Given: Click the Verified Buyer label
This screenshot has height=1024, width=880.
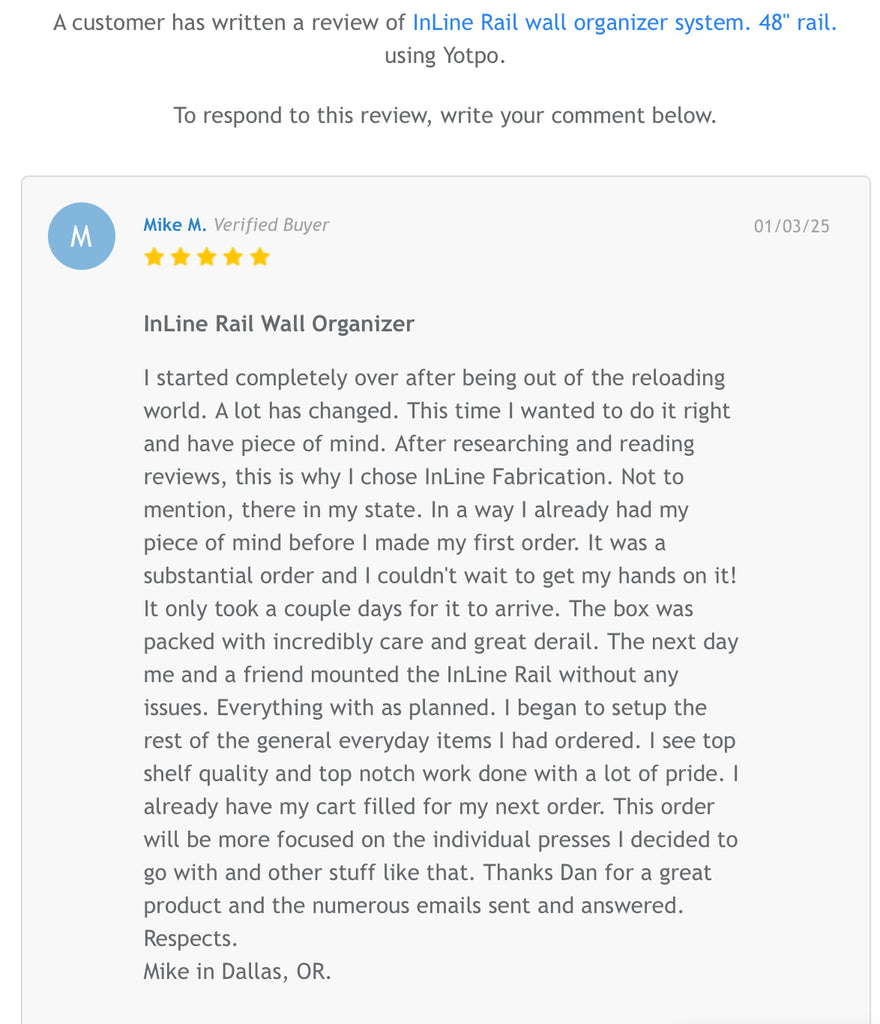Looking at the screenshot, I should (x=271, y=225).
